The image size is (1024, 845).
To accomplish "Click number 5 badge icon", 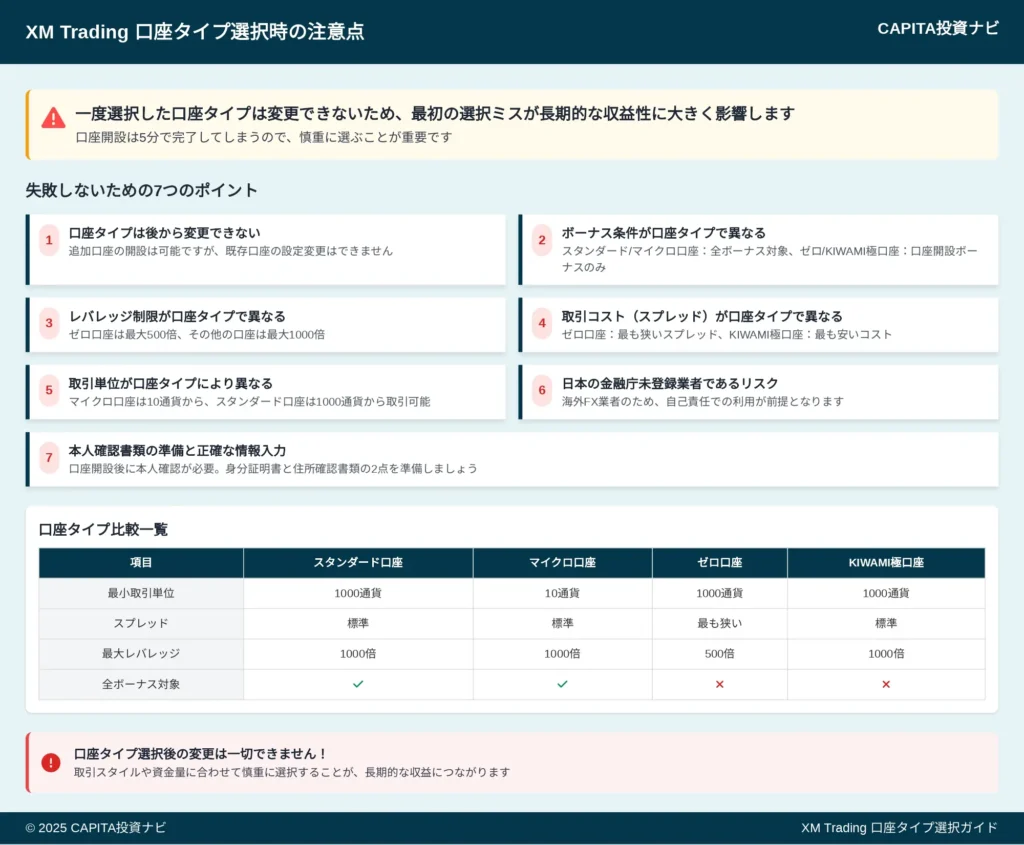I will [49, 391].
